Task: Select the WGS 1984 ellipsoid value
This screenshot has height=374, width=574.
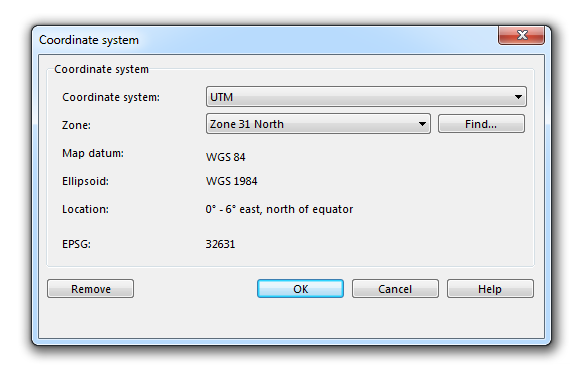Action: pyautogui.click(x=231, y=181)
